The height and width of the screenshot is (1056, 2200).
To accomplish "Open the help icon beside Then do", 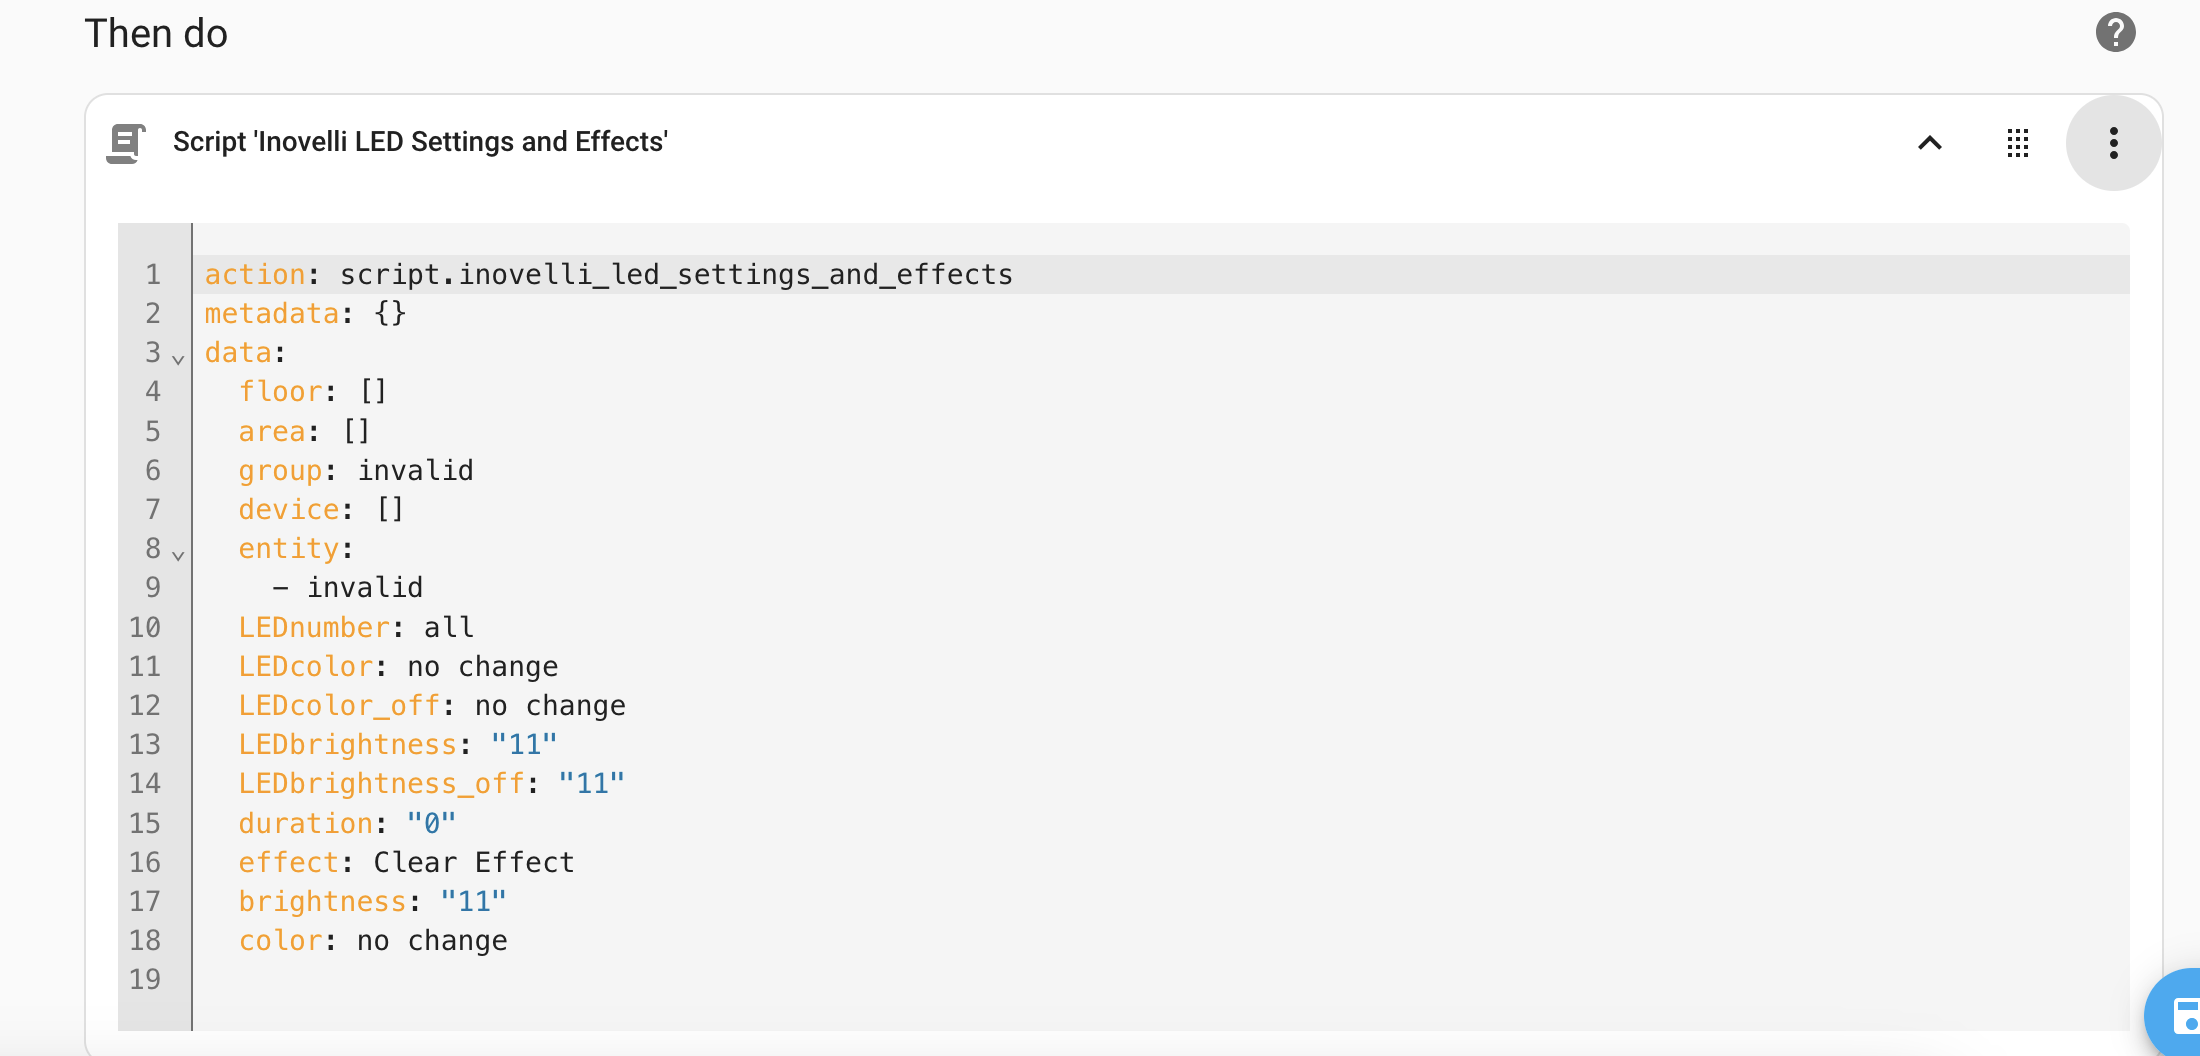I will coord(2115,32).
